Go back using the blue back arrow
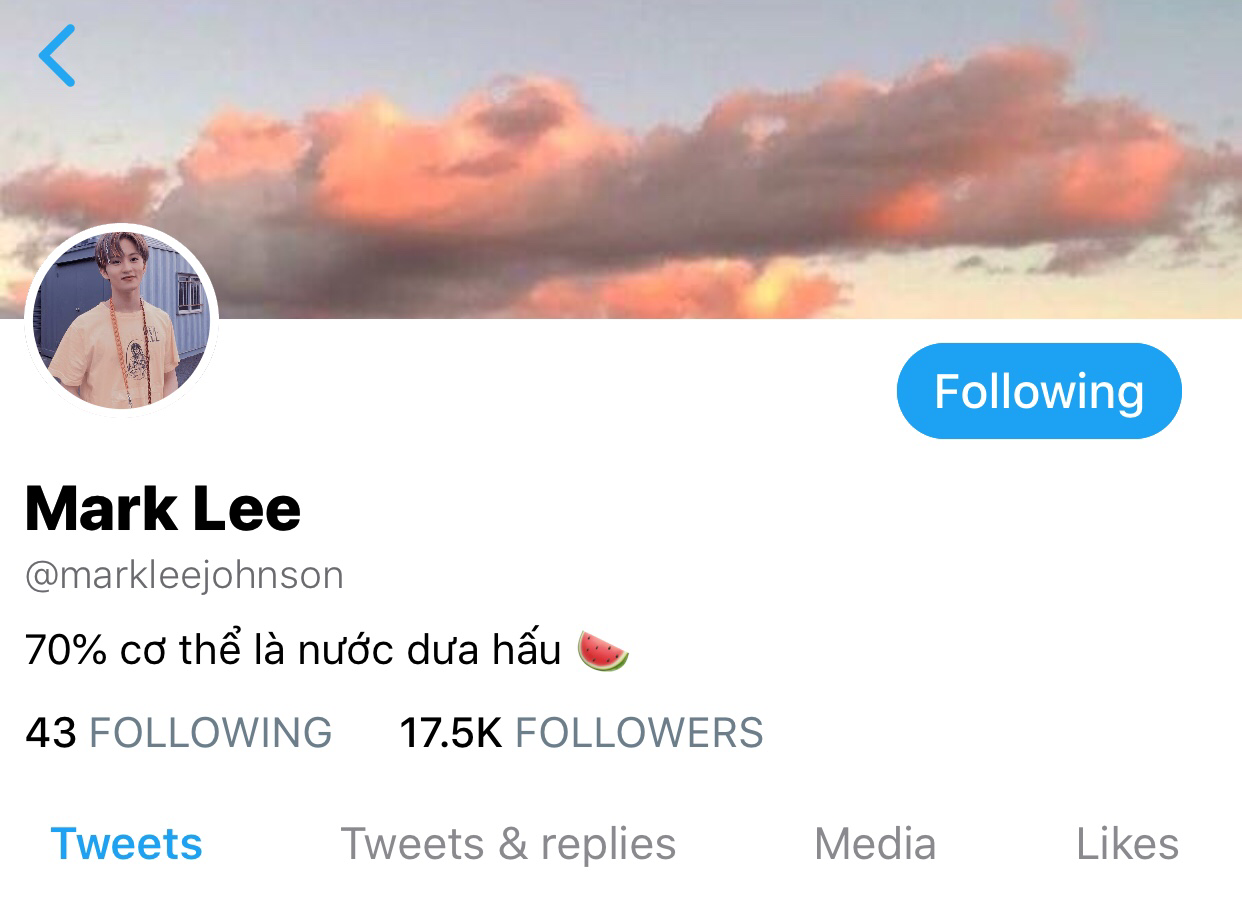 57,55
